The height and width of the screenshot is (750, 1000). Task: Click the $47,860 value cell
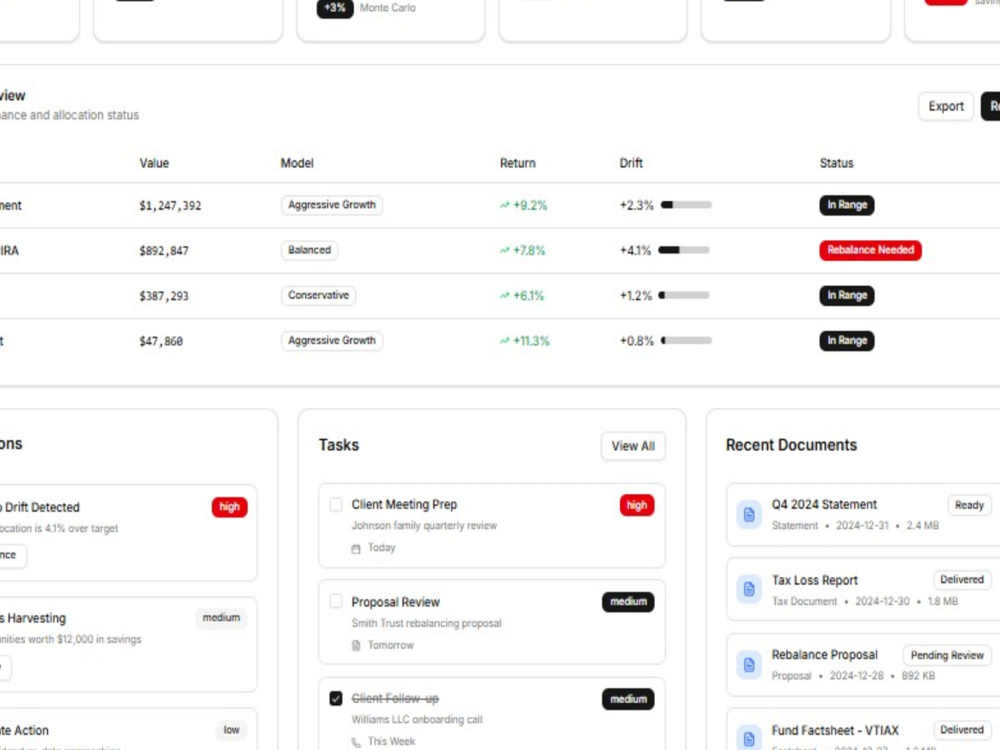pyautogui.click(x=161, y=341)
